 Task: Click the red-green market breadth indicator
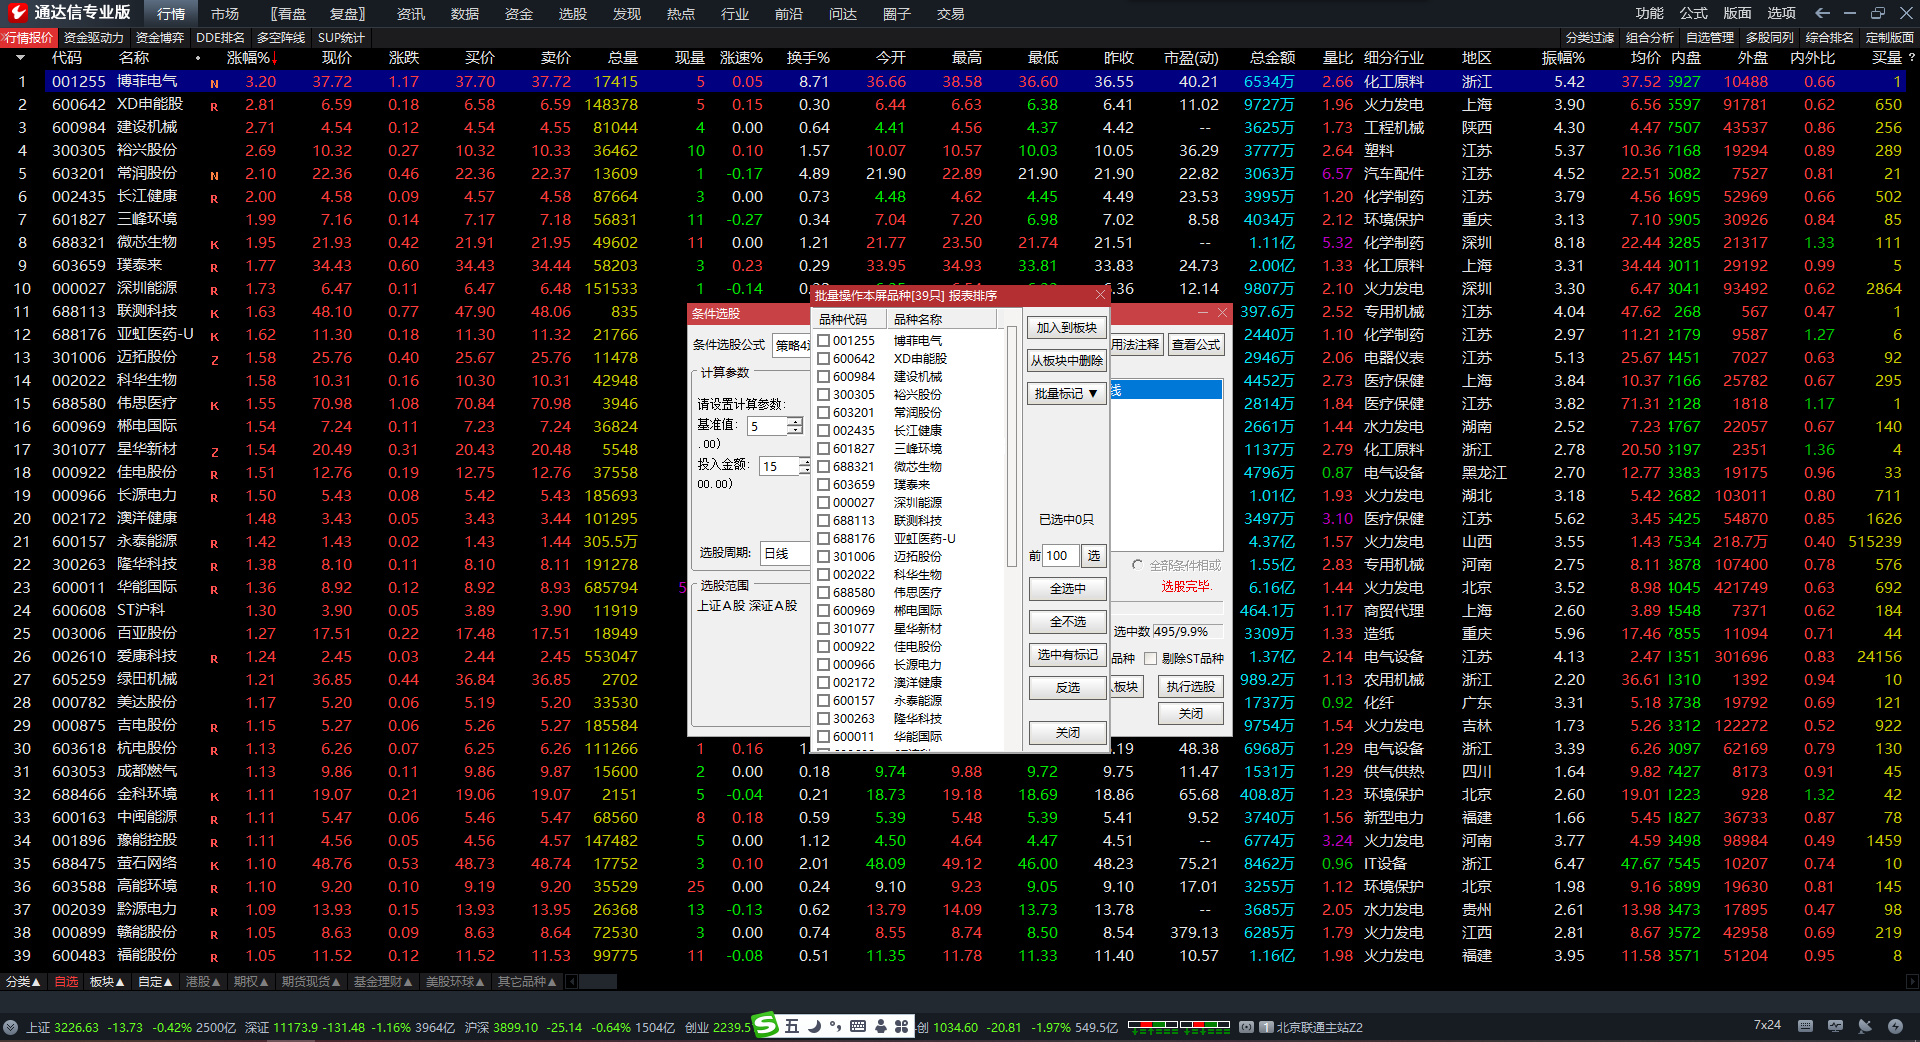coord(1178,1025)
